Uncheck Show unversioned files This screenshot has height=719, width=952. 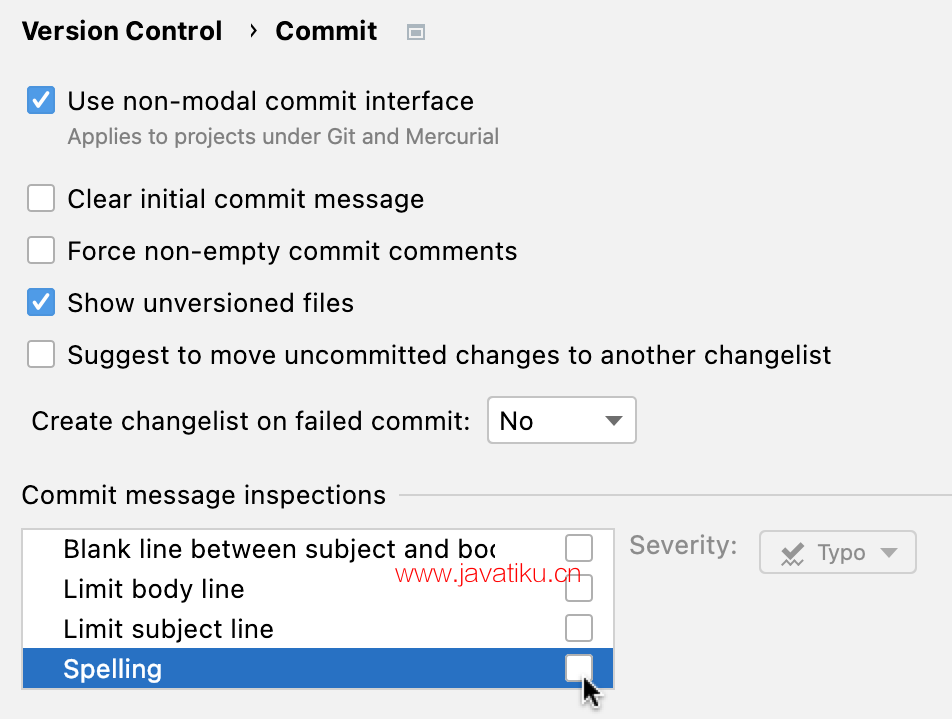(x=41, y=302)
